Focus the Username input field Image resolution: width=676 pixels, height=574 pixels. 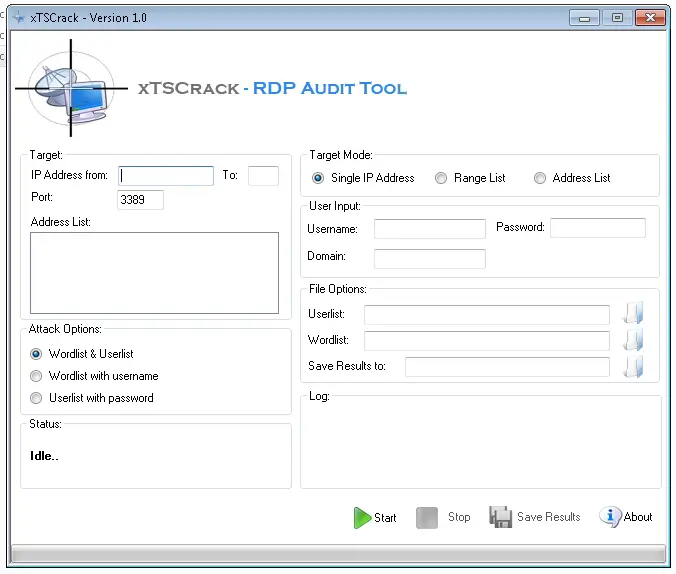[x=429, y=229]
